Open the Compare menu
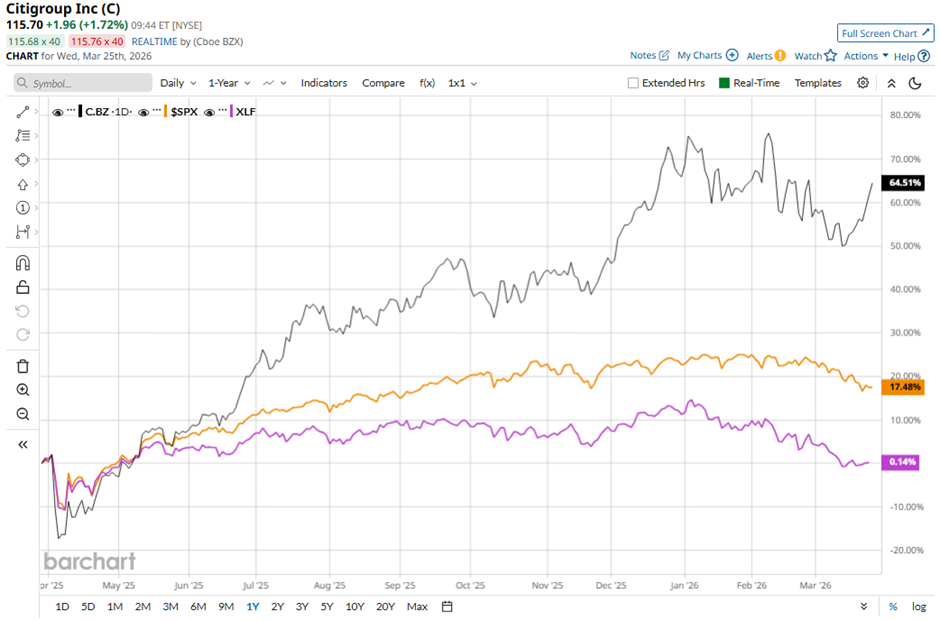940x621 pixels. [x=383, y=83]
